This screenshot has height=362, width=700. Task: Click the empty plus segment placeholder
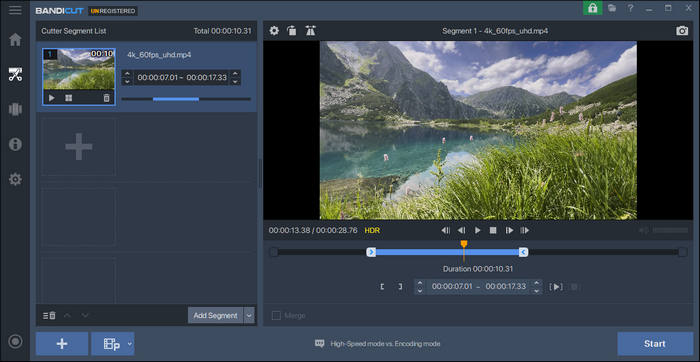click(79, 146)
